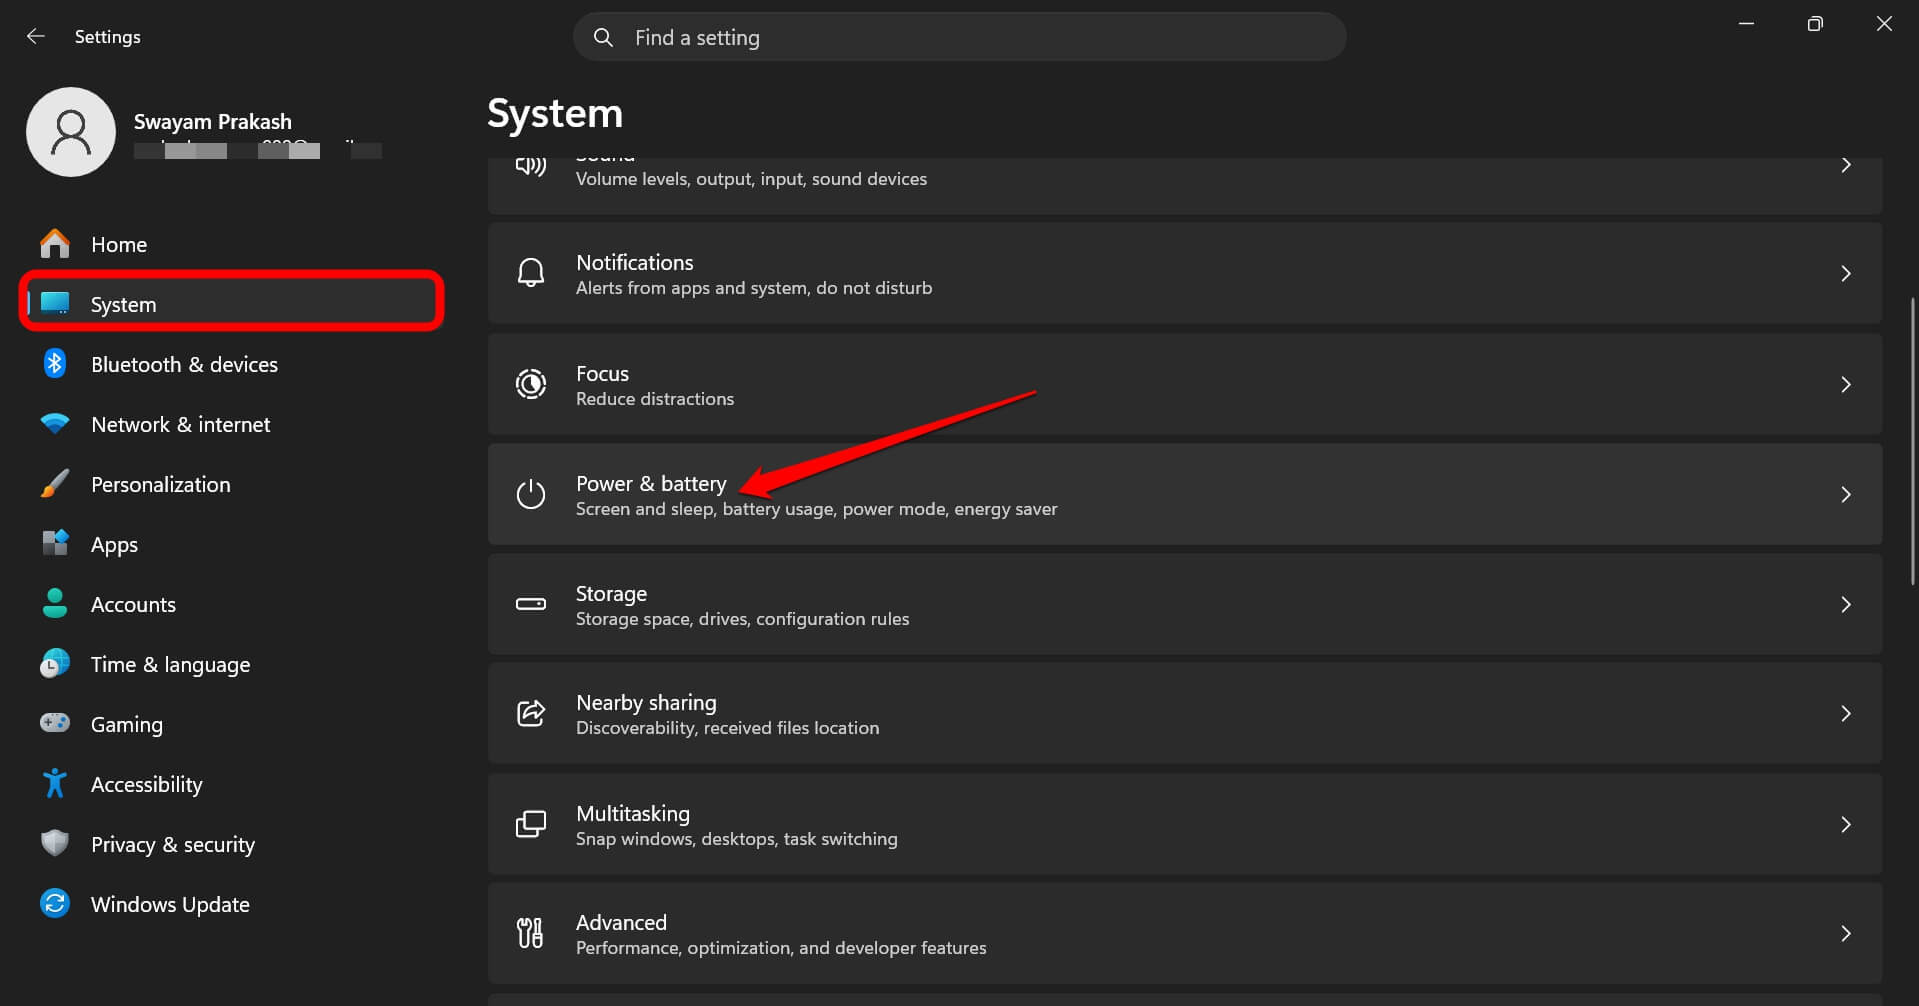Open the user profile avatar

tap(71, 132)
